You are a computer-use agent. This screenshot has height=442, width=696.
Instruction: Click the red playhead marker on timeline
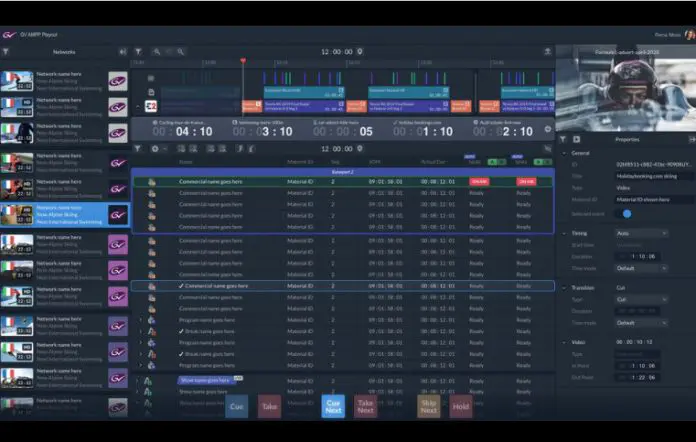(242, 61)
